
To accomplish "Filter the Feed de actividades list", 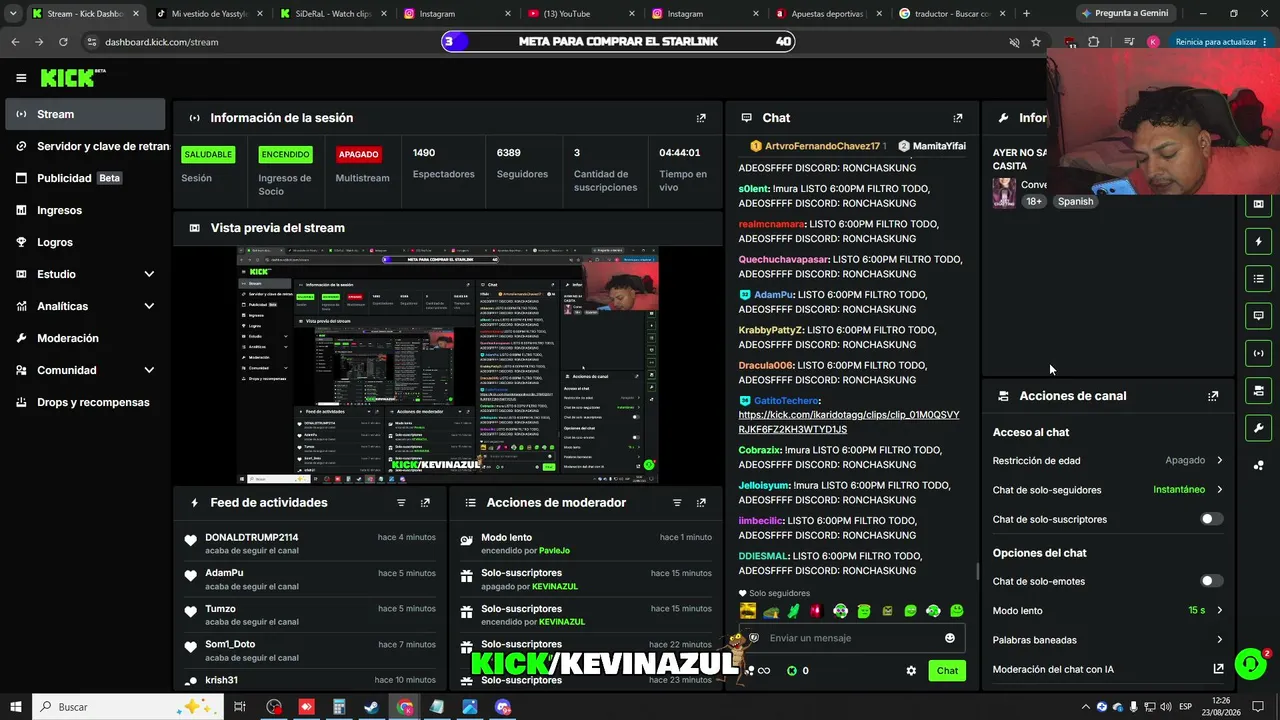I will pos(401,503).
